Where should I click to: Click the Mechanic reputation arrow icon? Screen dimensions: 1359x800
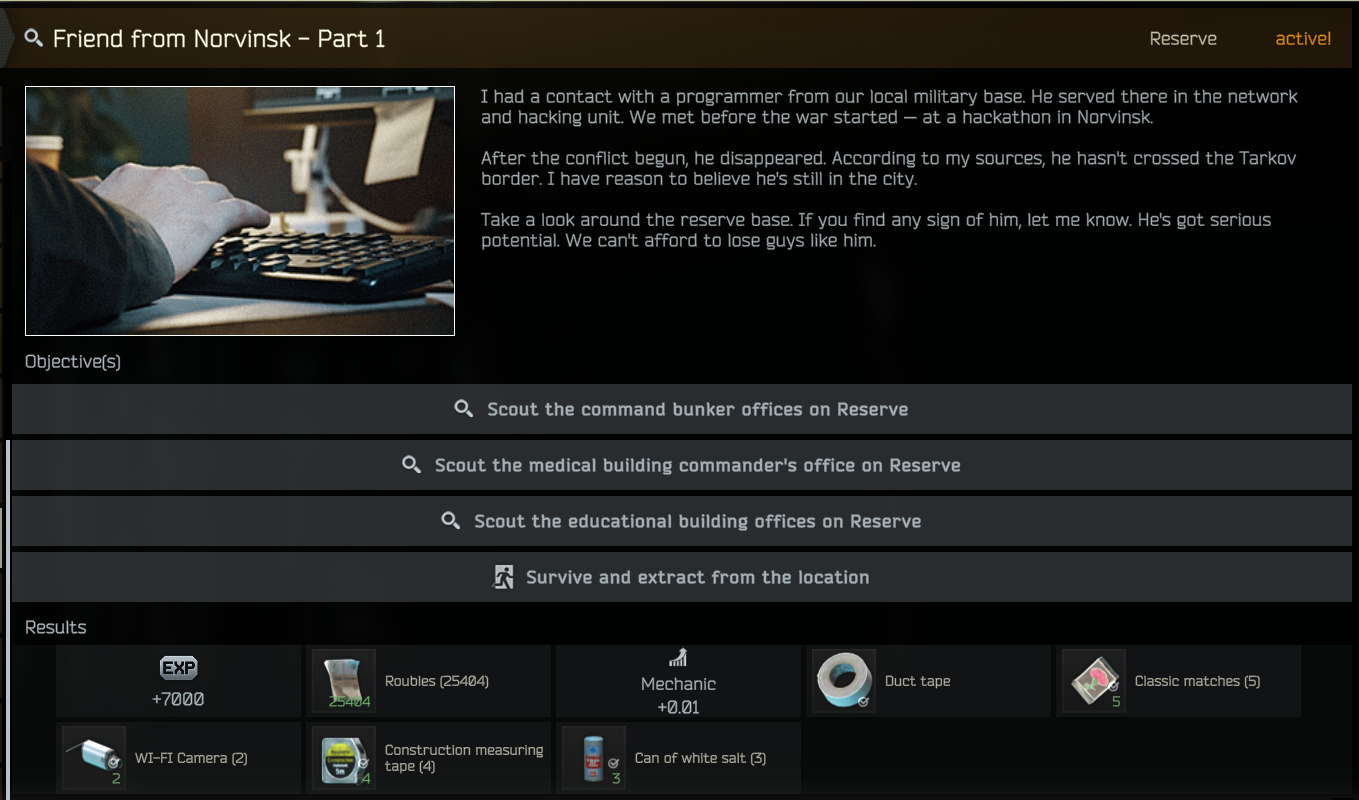(x=678, y=658)
